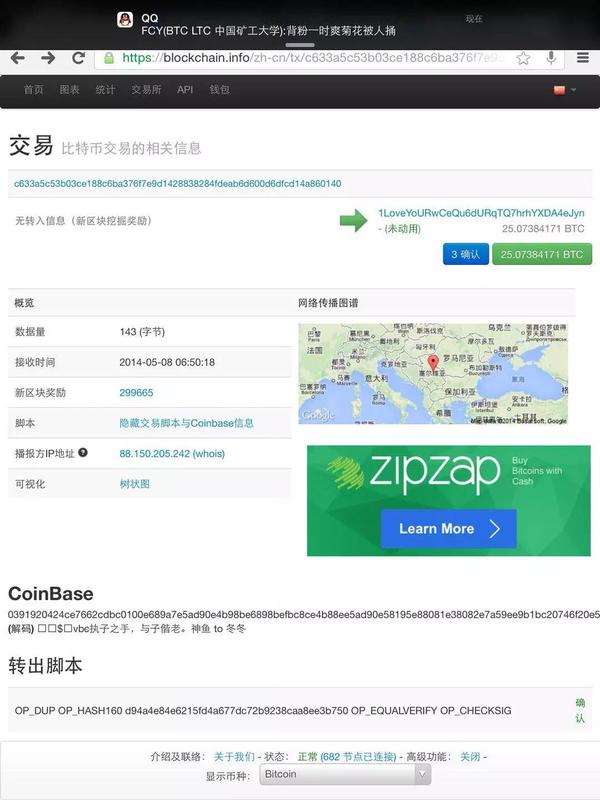
Task: Click the (未动用) unspent link
Action: [x=403, y=229]
